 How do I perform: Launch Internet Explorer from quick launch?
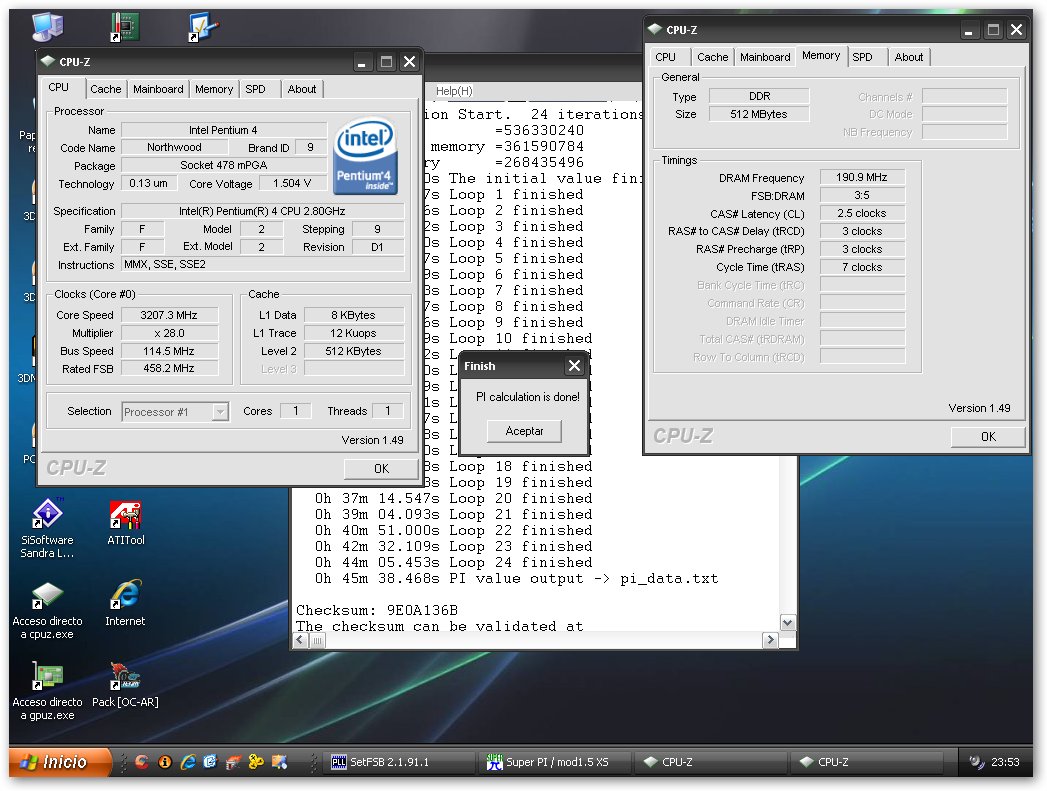click(188, 762)
